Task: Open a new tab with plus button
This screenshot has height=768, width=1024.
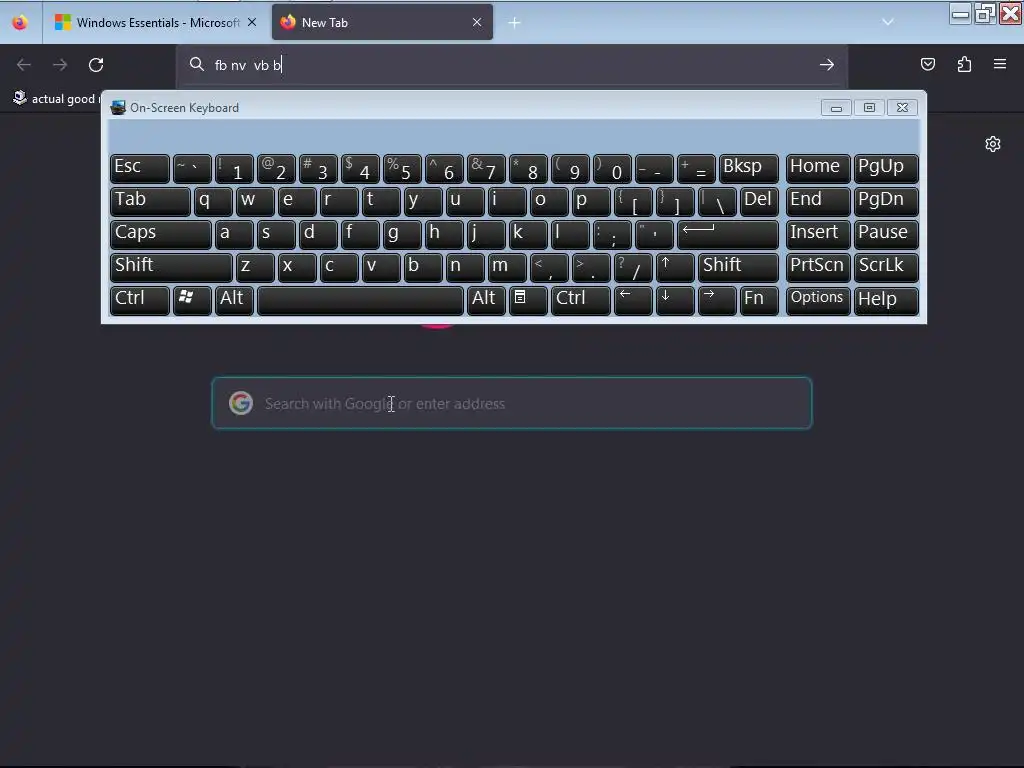Action: coord(515,23)
